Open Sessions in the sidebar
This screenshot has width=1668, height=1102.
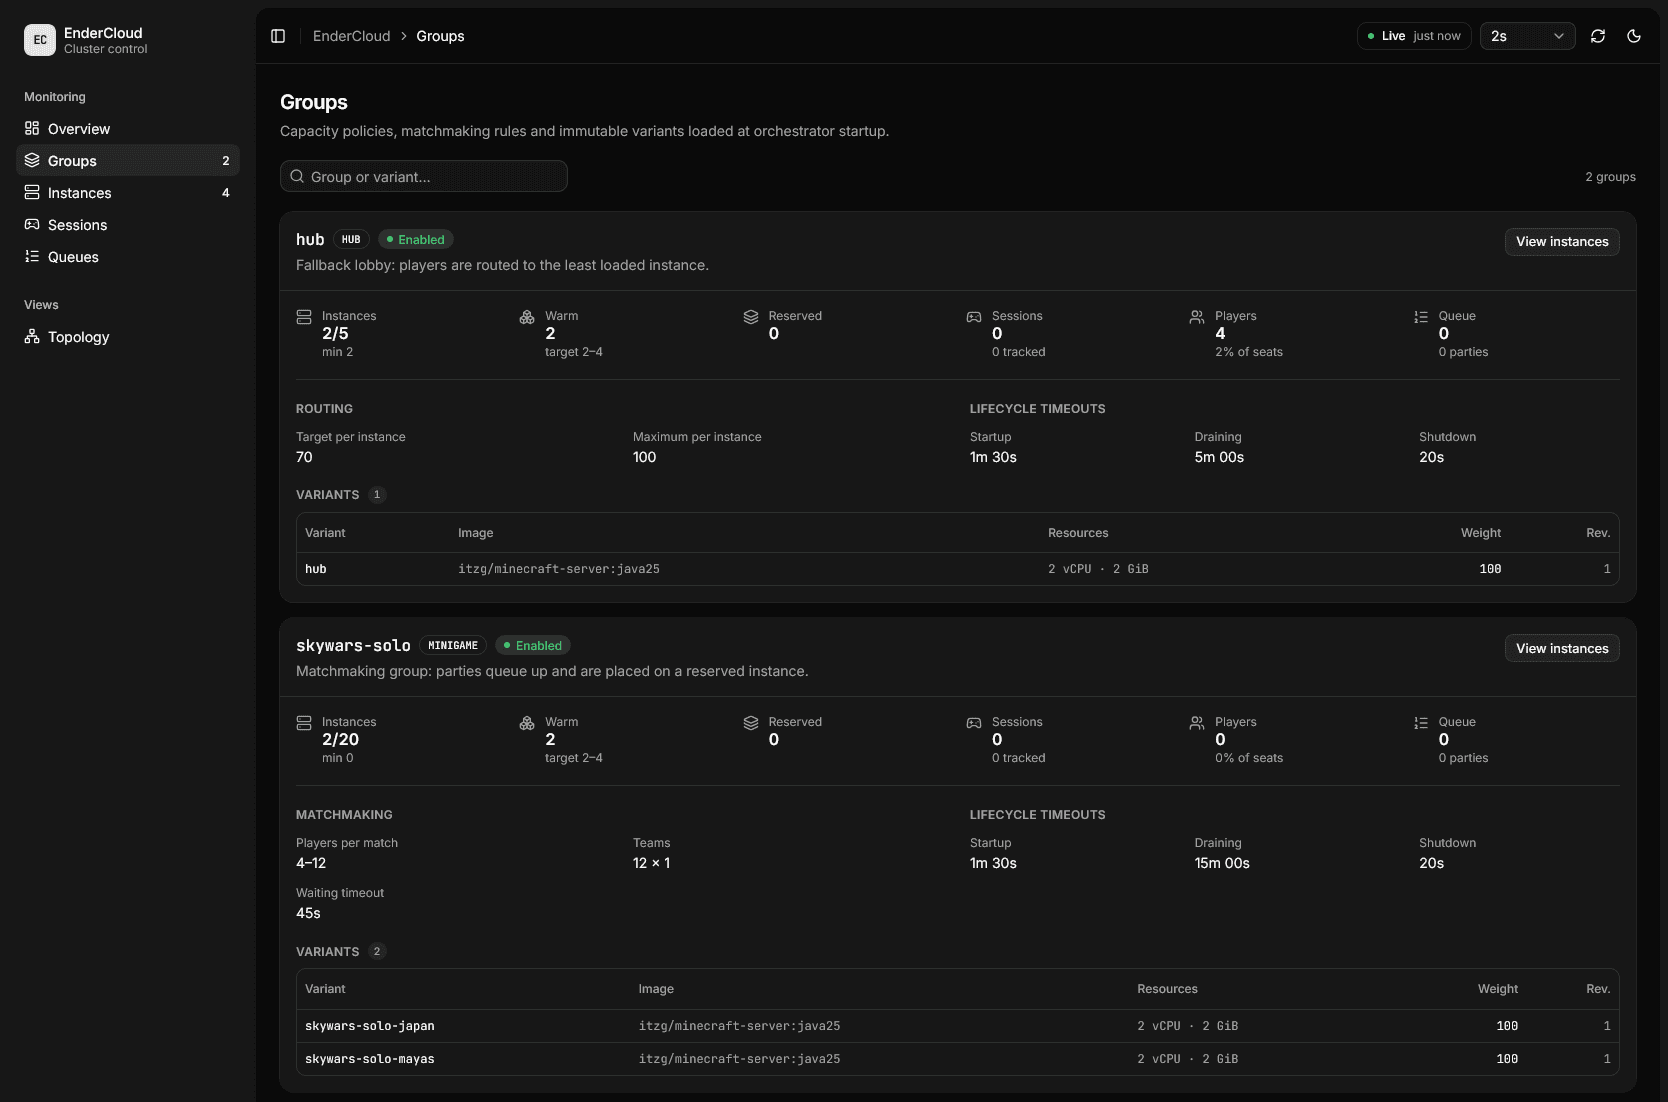point(128,225)
